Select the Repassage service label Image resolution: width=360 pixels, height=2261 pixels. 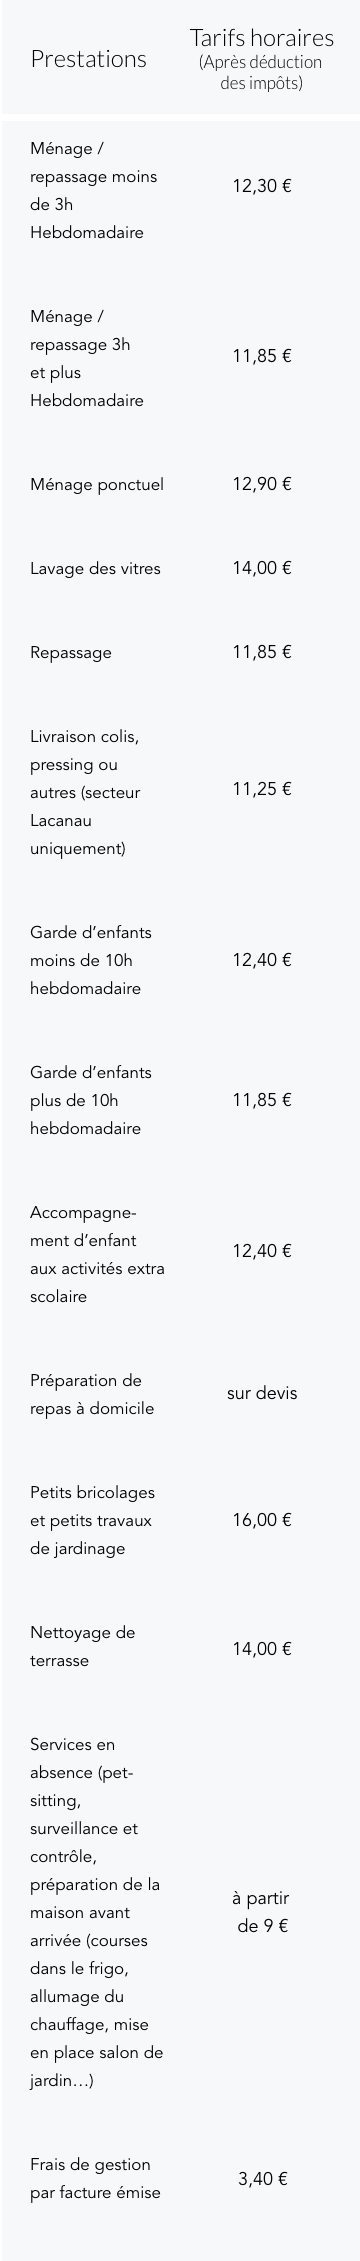71,653
